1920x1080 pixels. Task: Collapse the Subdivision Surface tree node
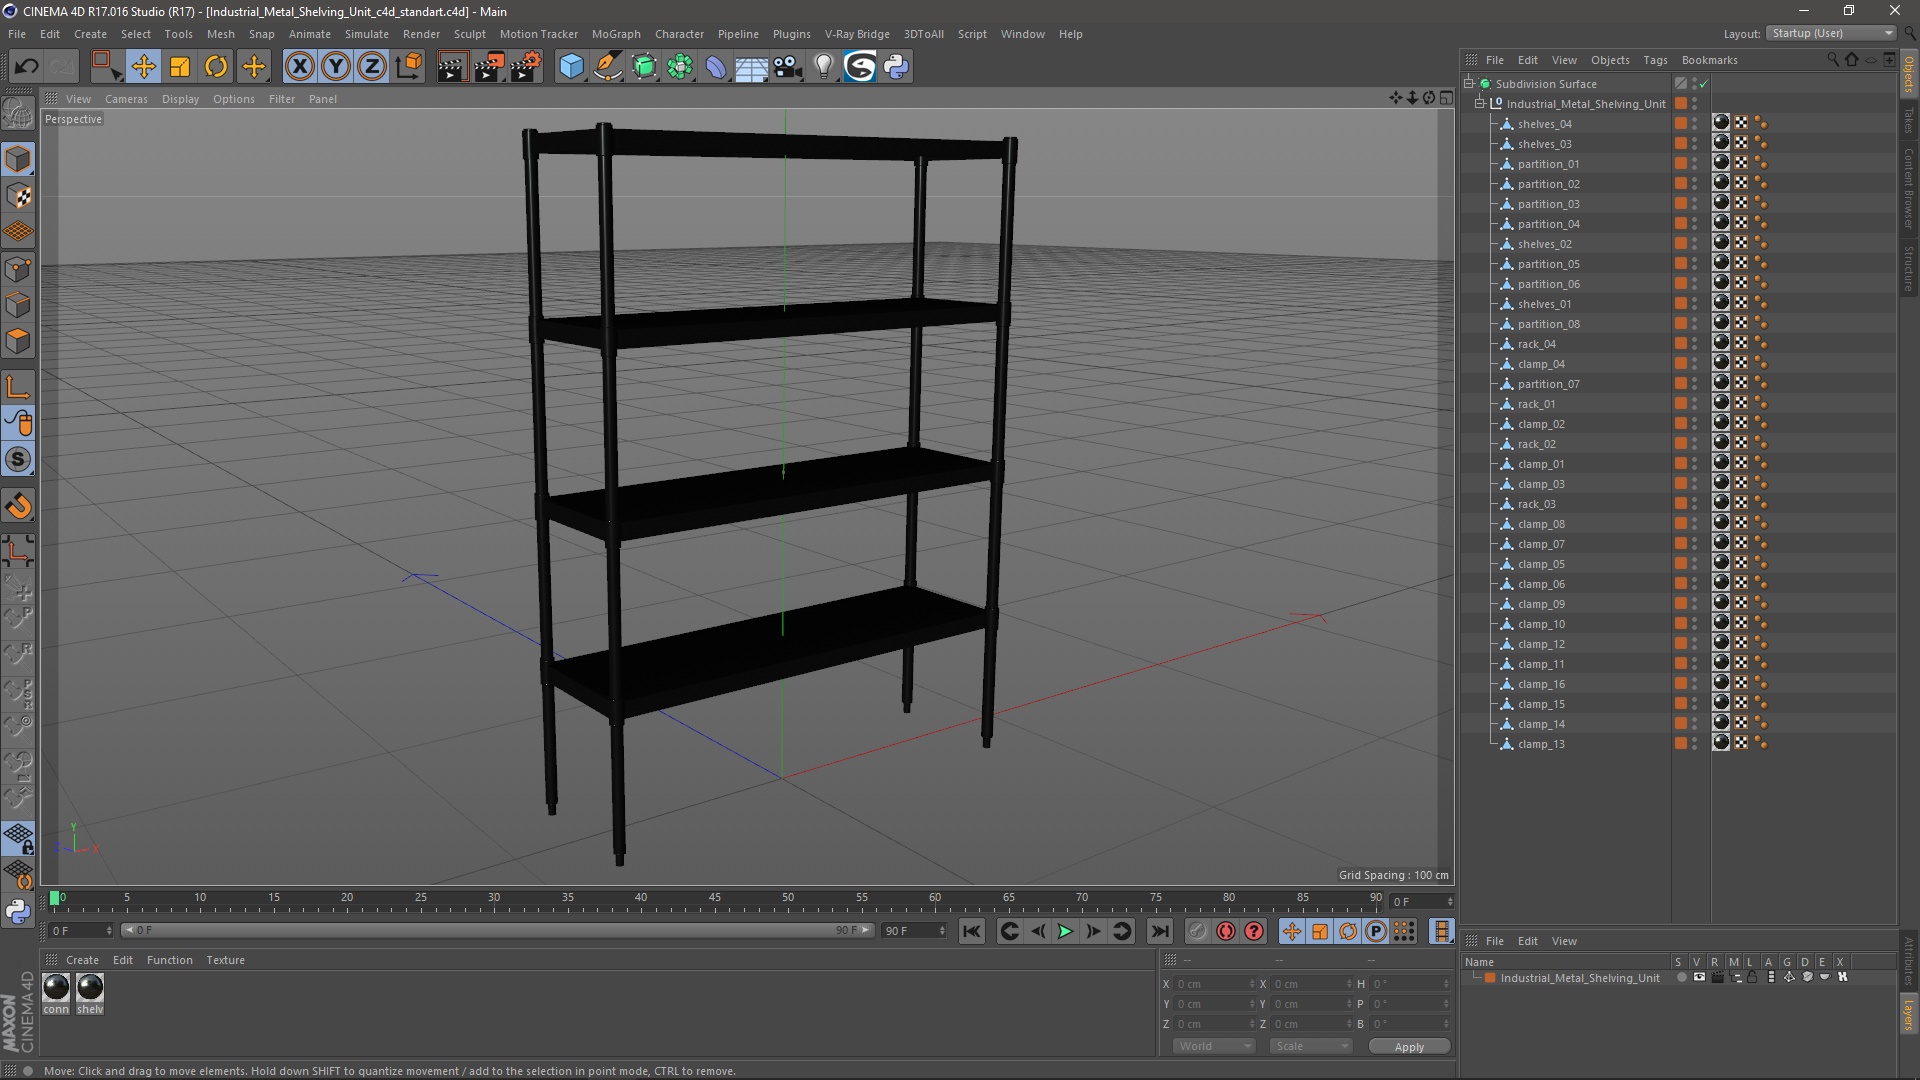coord(1469,84)
